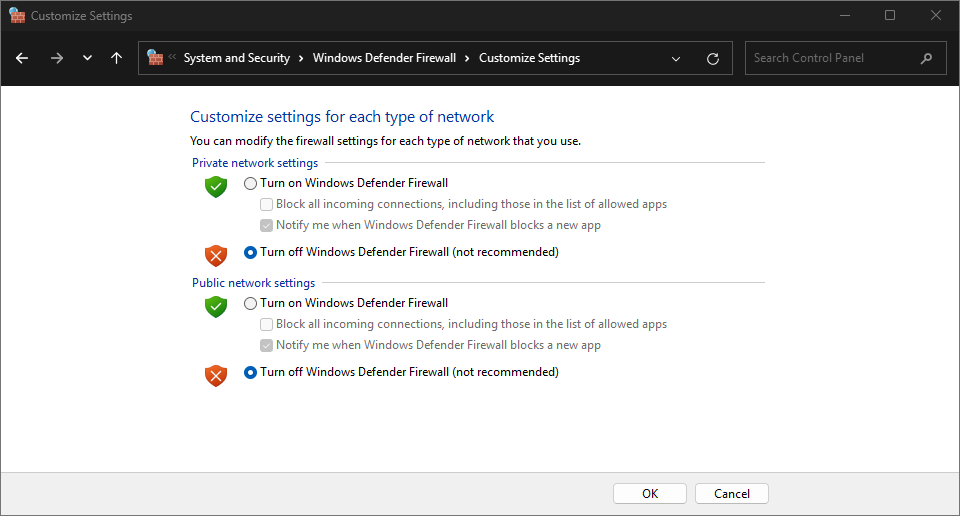Click 'Customize settings for each type of network' heading
960x516 pixels.
(x=342, y=117)
